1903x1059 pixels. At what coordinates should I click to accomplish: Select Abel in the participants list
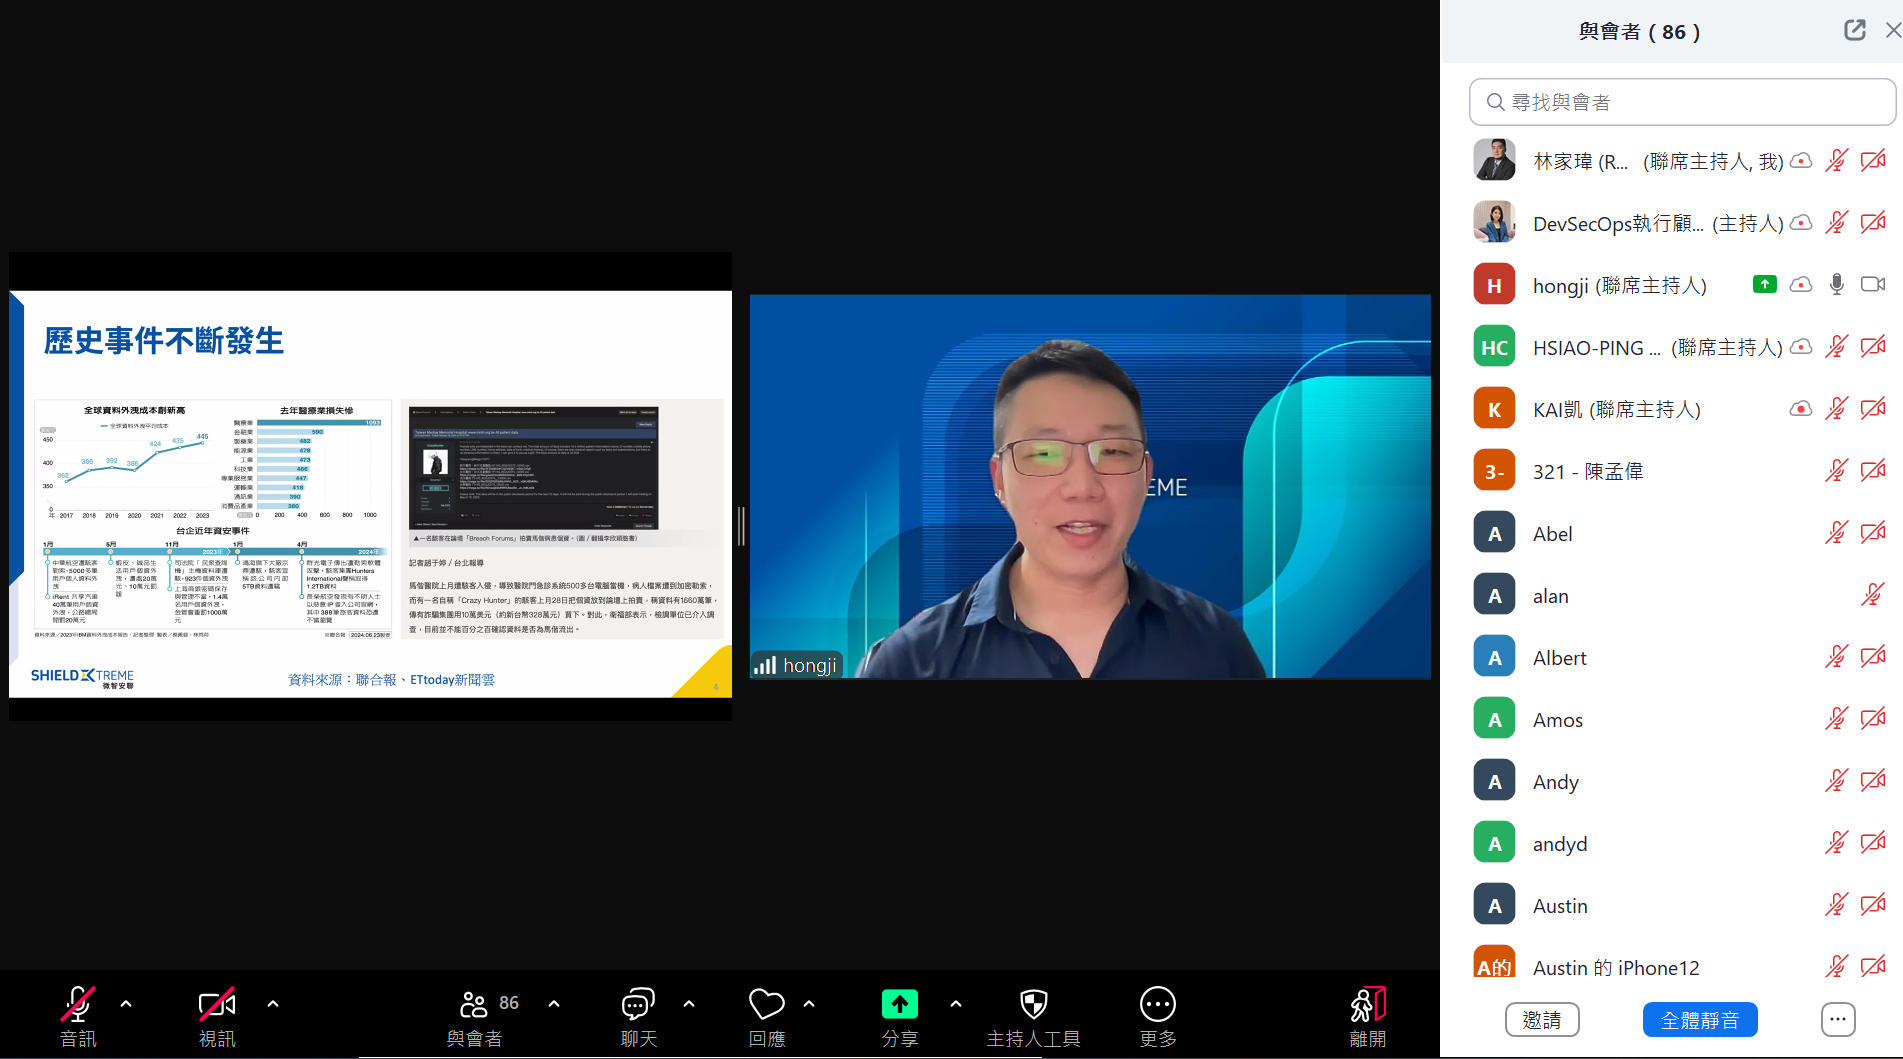coord(1552,534)
